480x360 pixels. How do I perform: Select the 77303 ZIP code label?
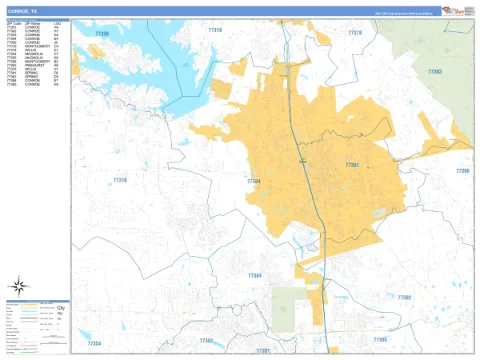435,72
